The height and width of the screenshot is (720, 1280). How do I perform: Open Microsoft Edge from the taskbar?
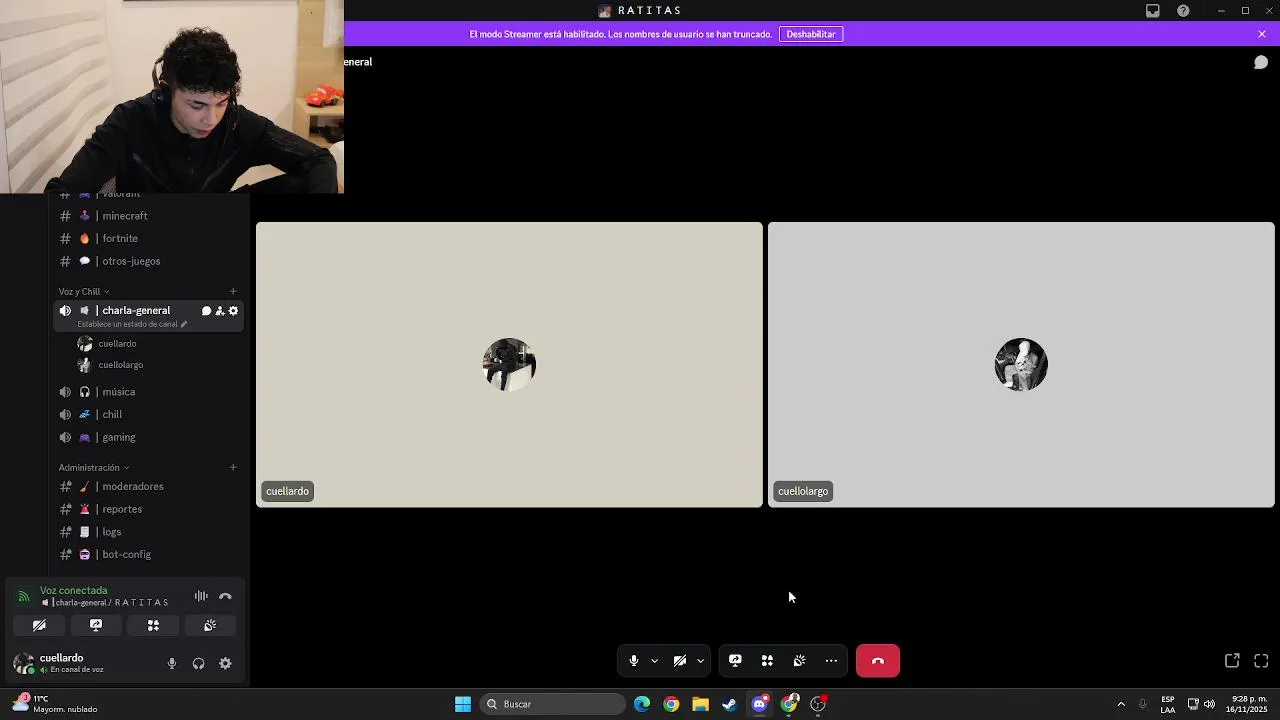(642, 704)
